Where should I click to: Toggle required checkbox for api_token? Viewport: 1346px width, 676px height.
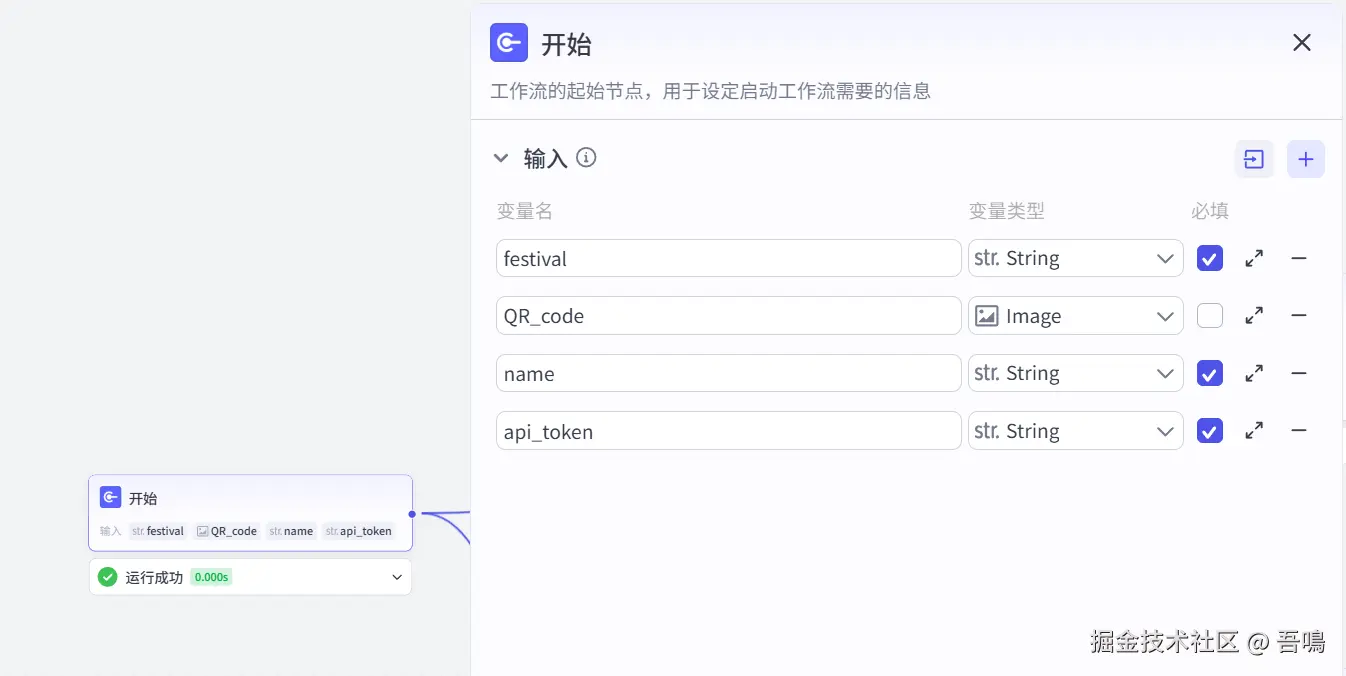1210,431
